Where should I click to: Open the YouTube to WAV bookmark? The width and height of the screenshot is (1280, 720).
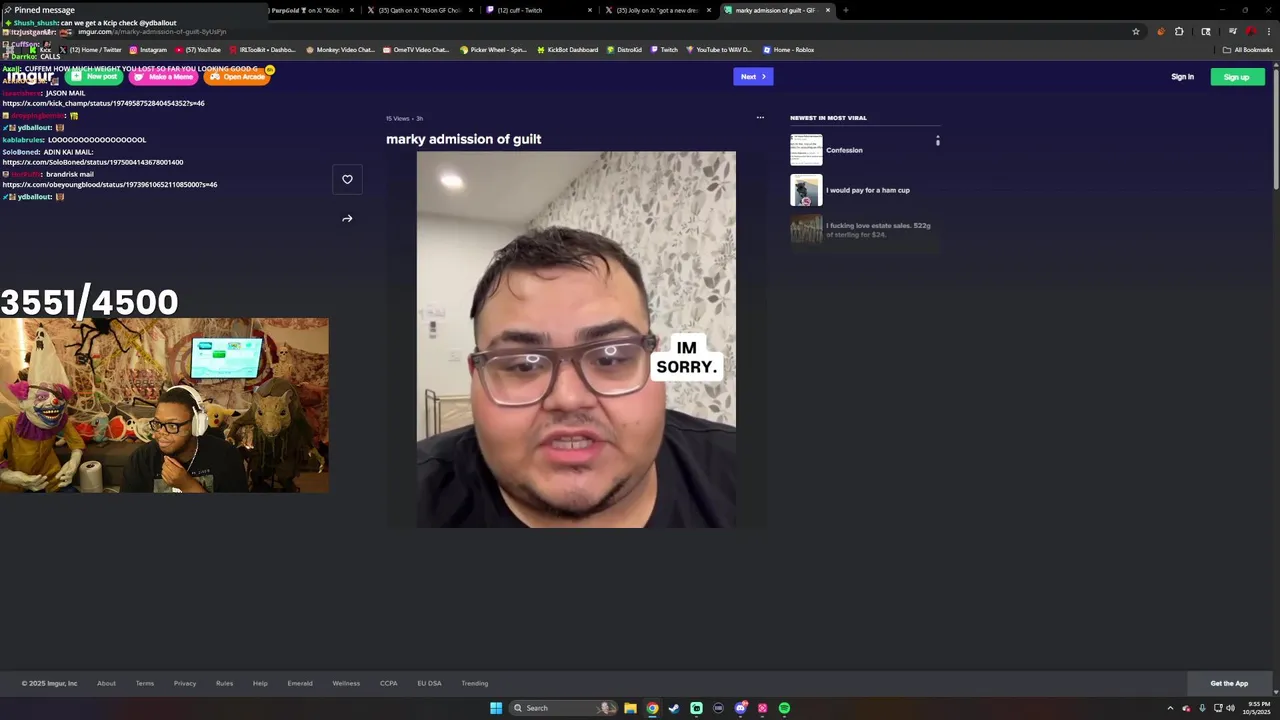(x=719, y=50)
